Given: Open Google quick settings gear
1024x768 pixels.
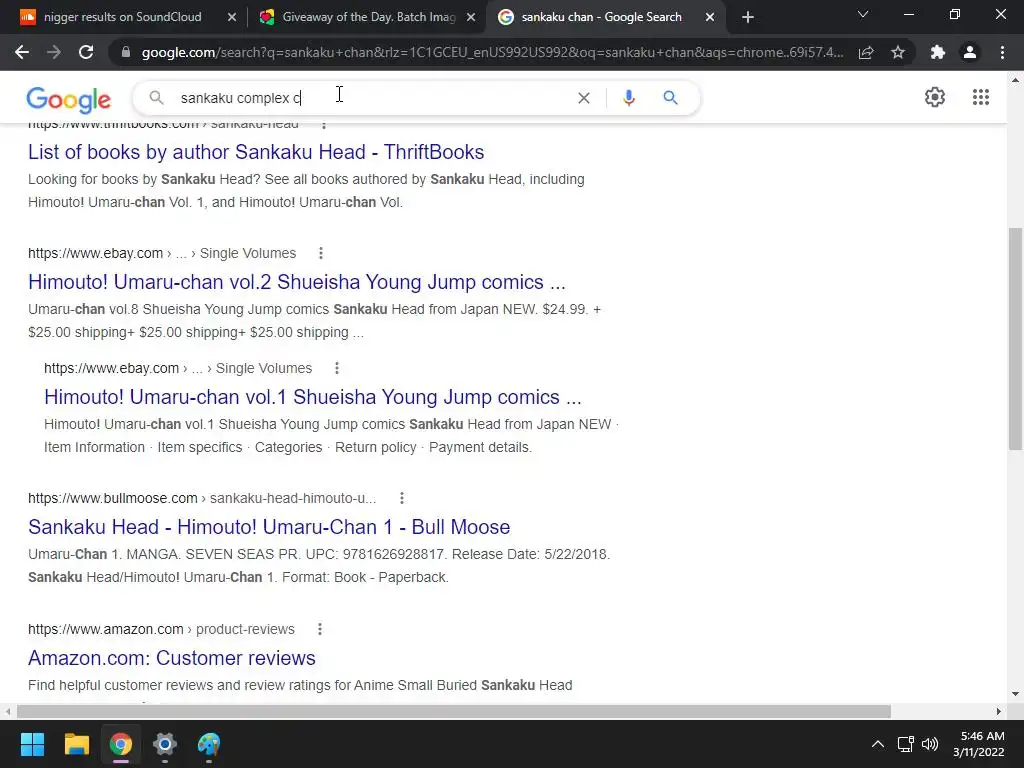Looking at the screenshot, I should point(935,97).
